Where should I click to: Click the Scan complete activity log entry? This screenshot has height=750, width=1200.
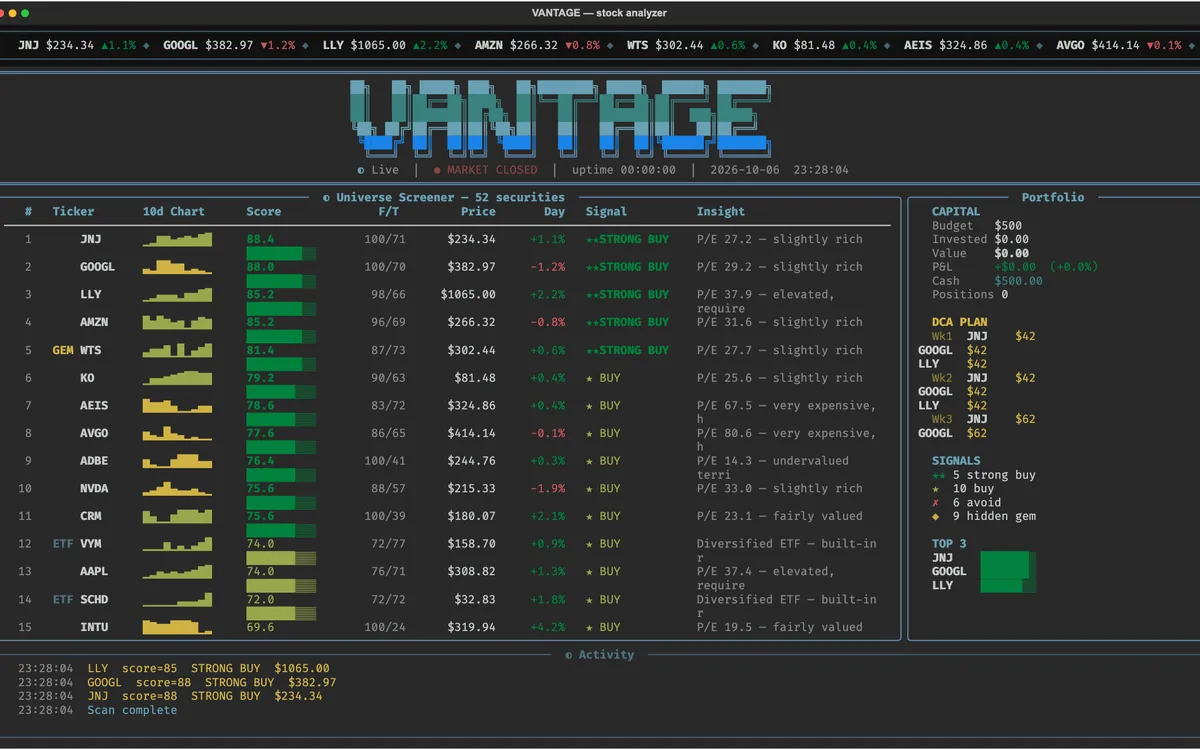tap(132, 710)
